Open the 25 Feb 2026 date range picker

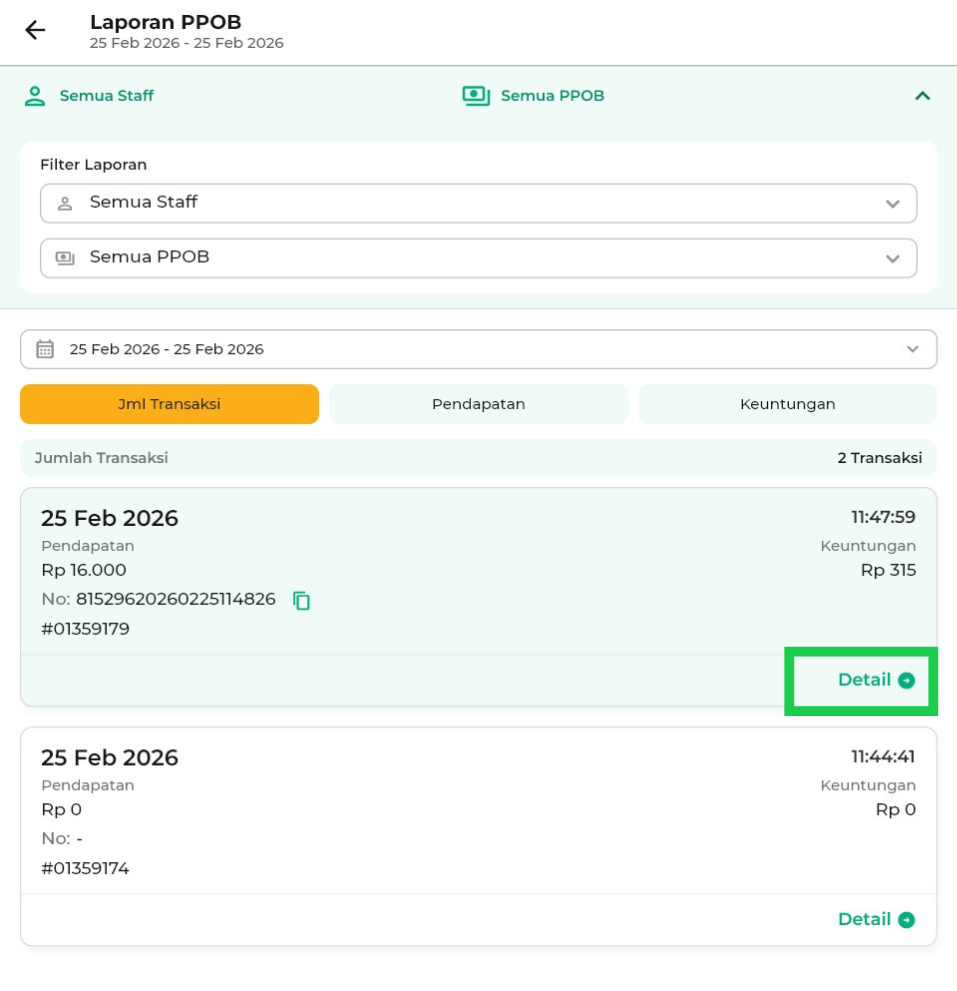pyautogui.click(x=478, y=349)
